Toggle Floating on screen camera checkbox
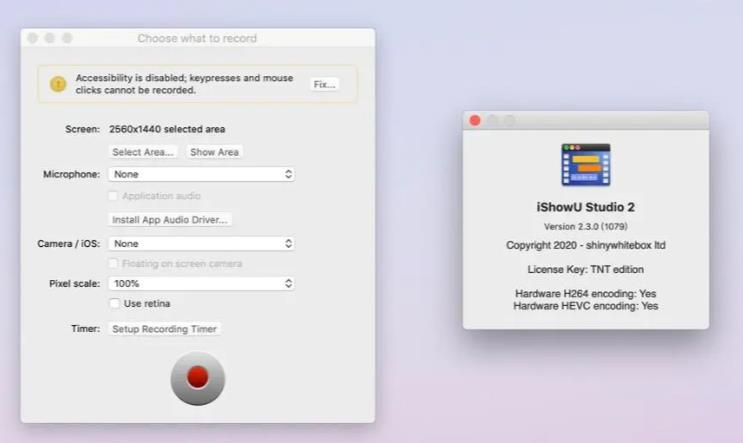 [x=114, y=264]
